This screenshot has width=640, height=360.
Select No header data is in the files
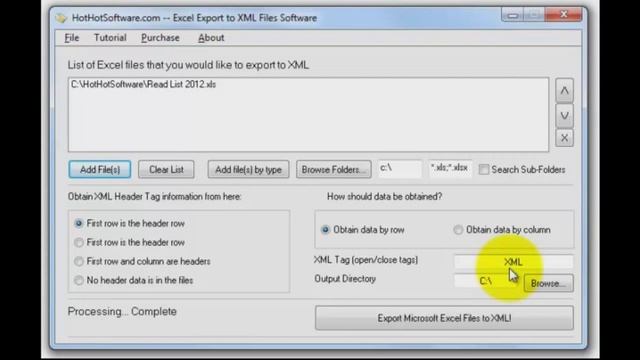tap(79, 280)
